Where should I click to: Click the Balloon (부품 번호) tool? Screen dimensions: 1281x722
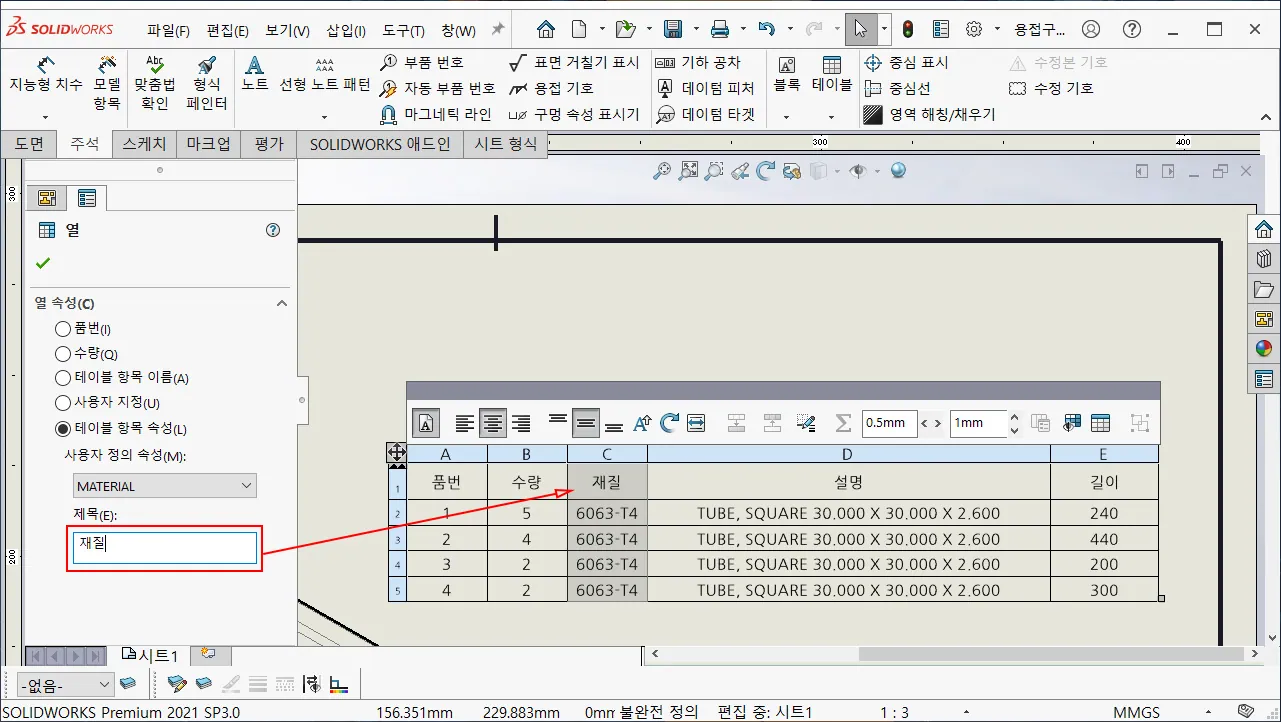(421, 62)
